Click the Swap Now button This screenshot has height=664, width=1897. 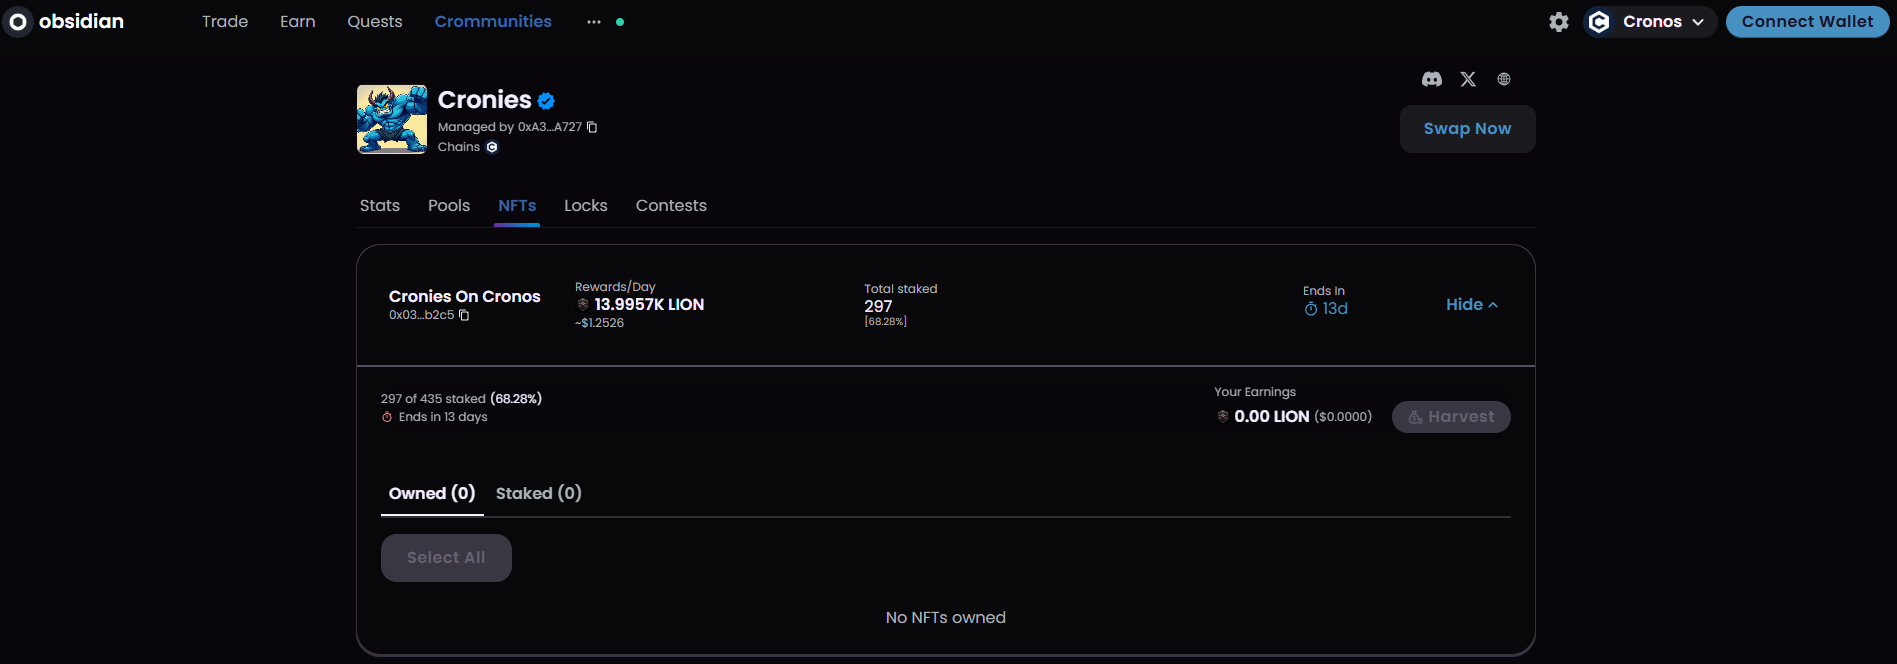pos(1467,129)
